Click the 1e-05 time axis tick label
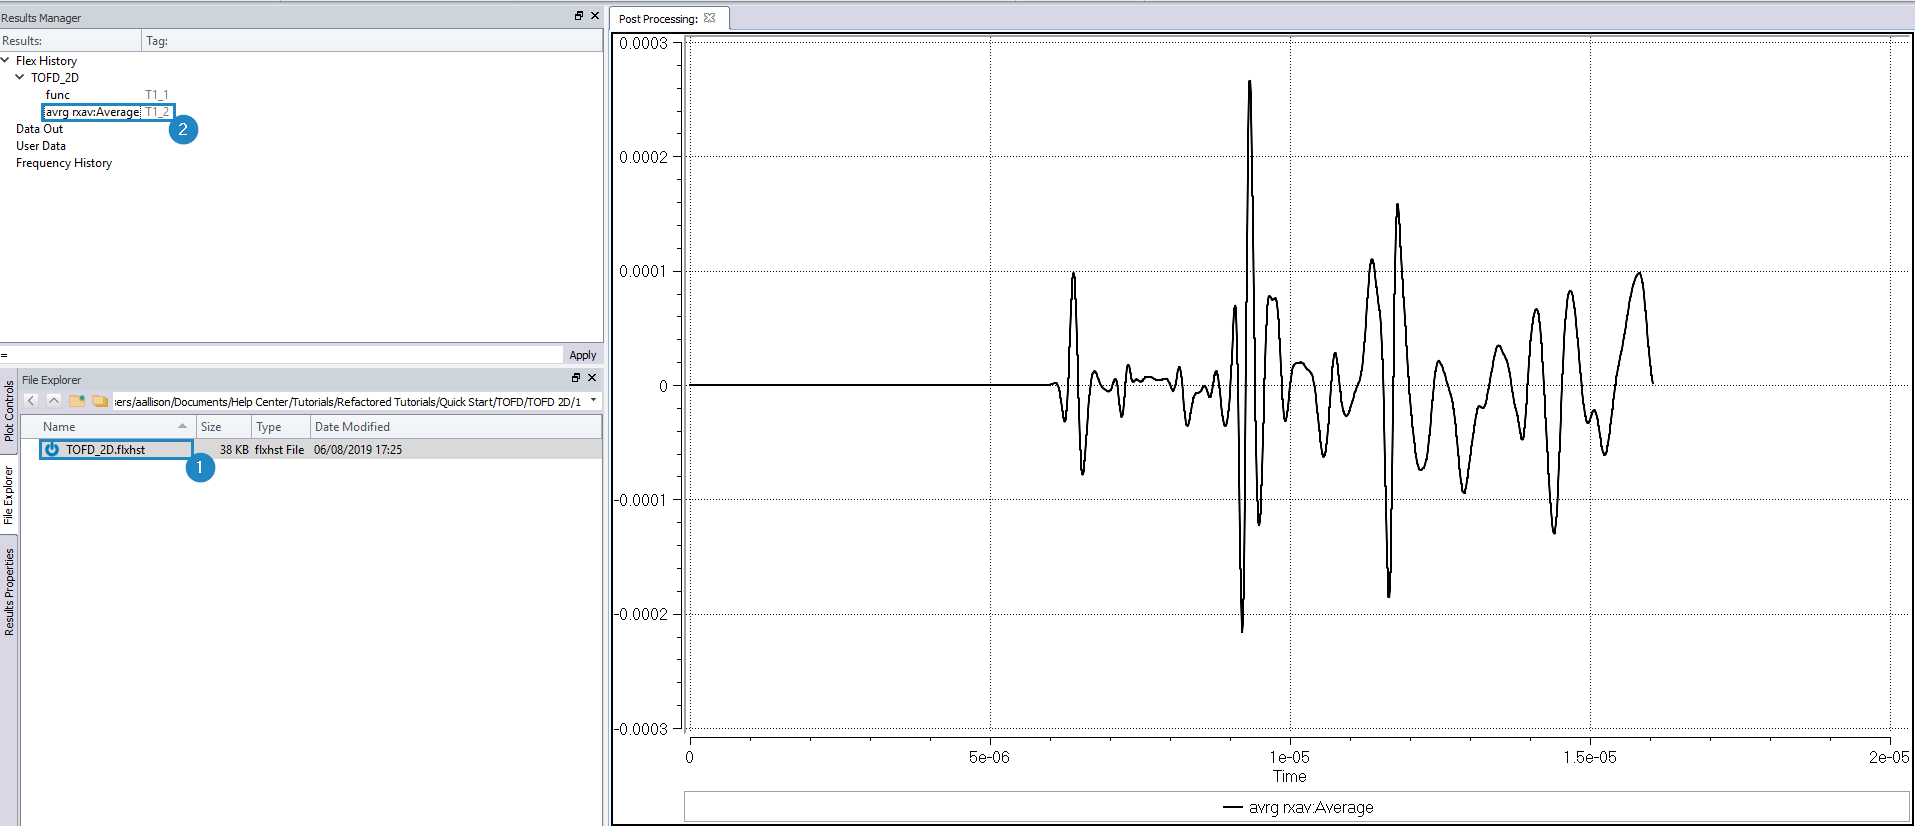The height and width of the screenshot is (826, 1915). click(1289, 757)
